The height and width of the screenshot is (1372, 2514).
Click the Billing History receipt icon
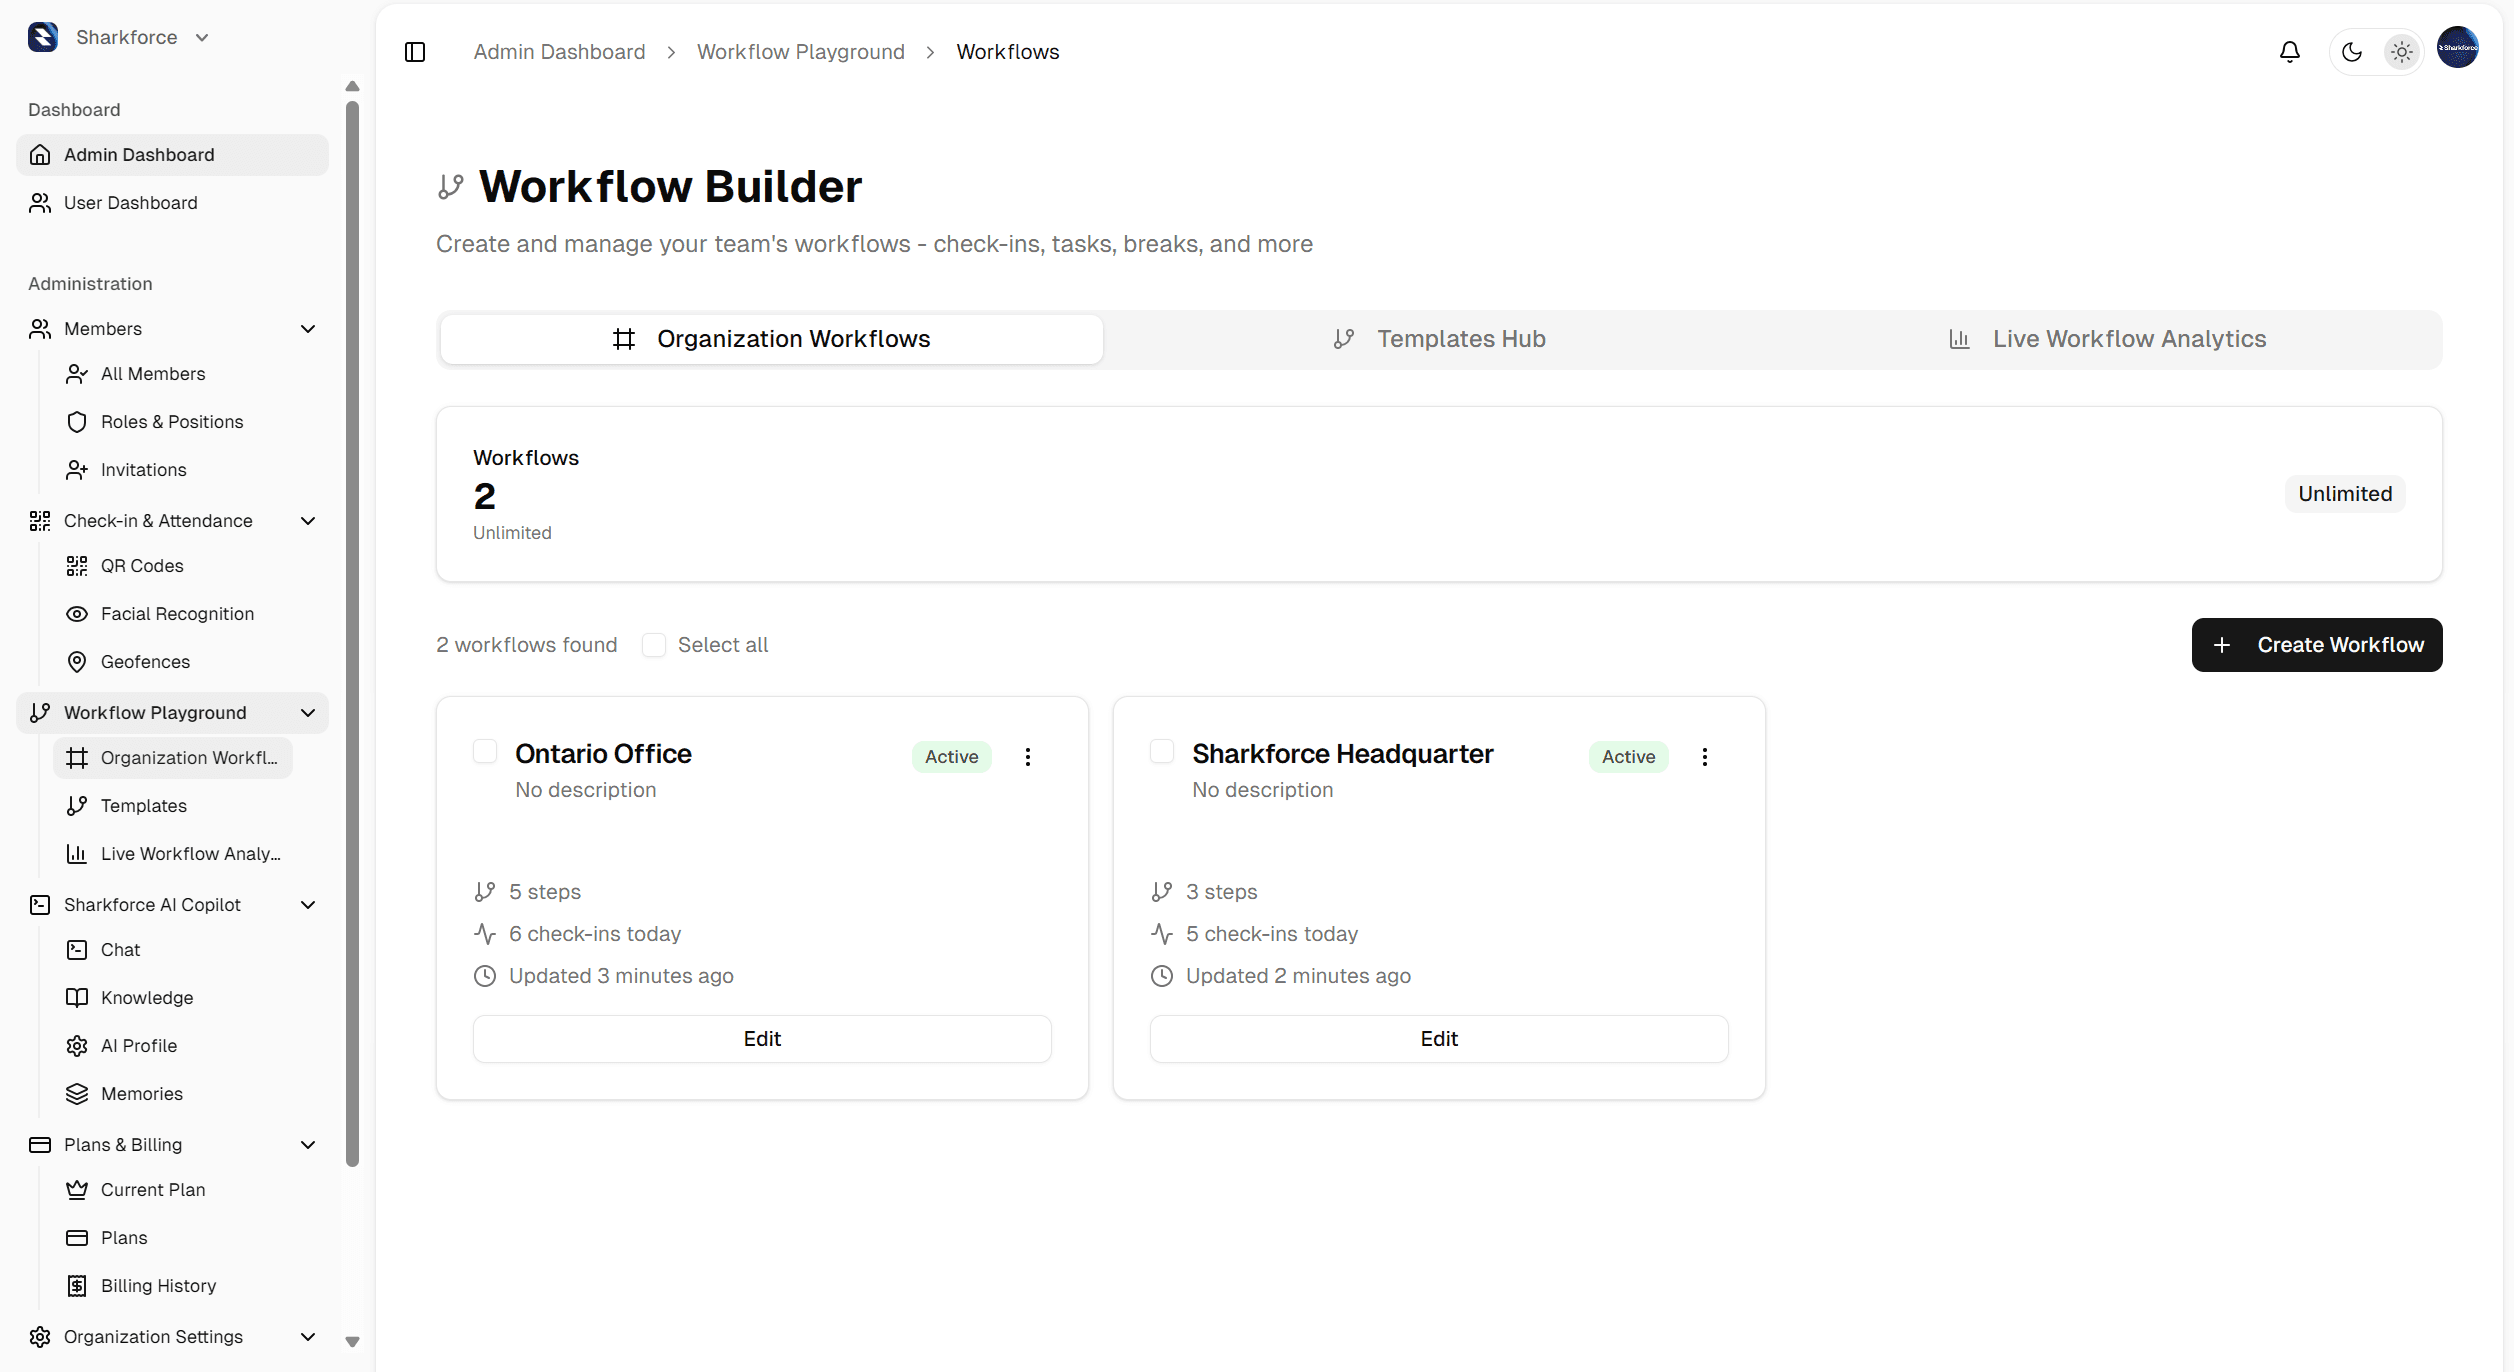[x=77, y=1286]
